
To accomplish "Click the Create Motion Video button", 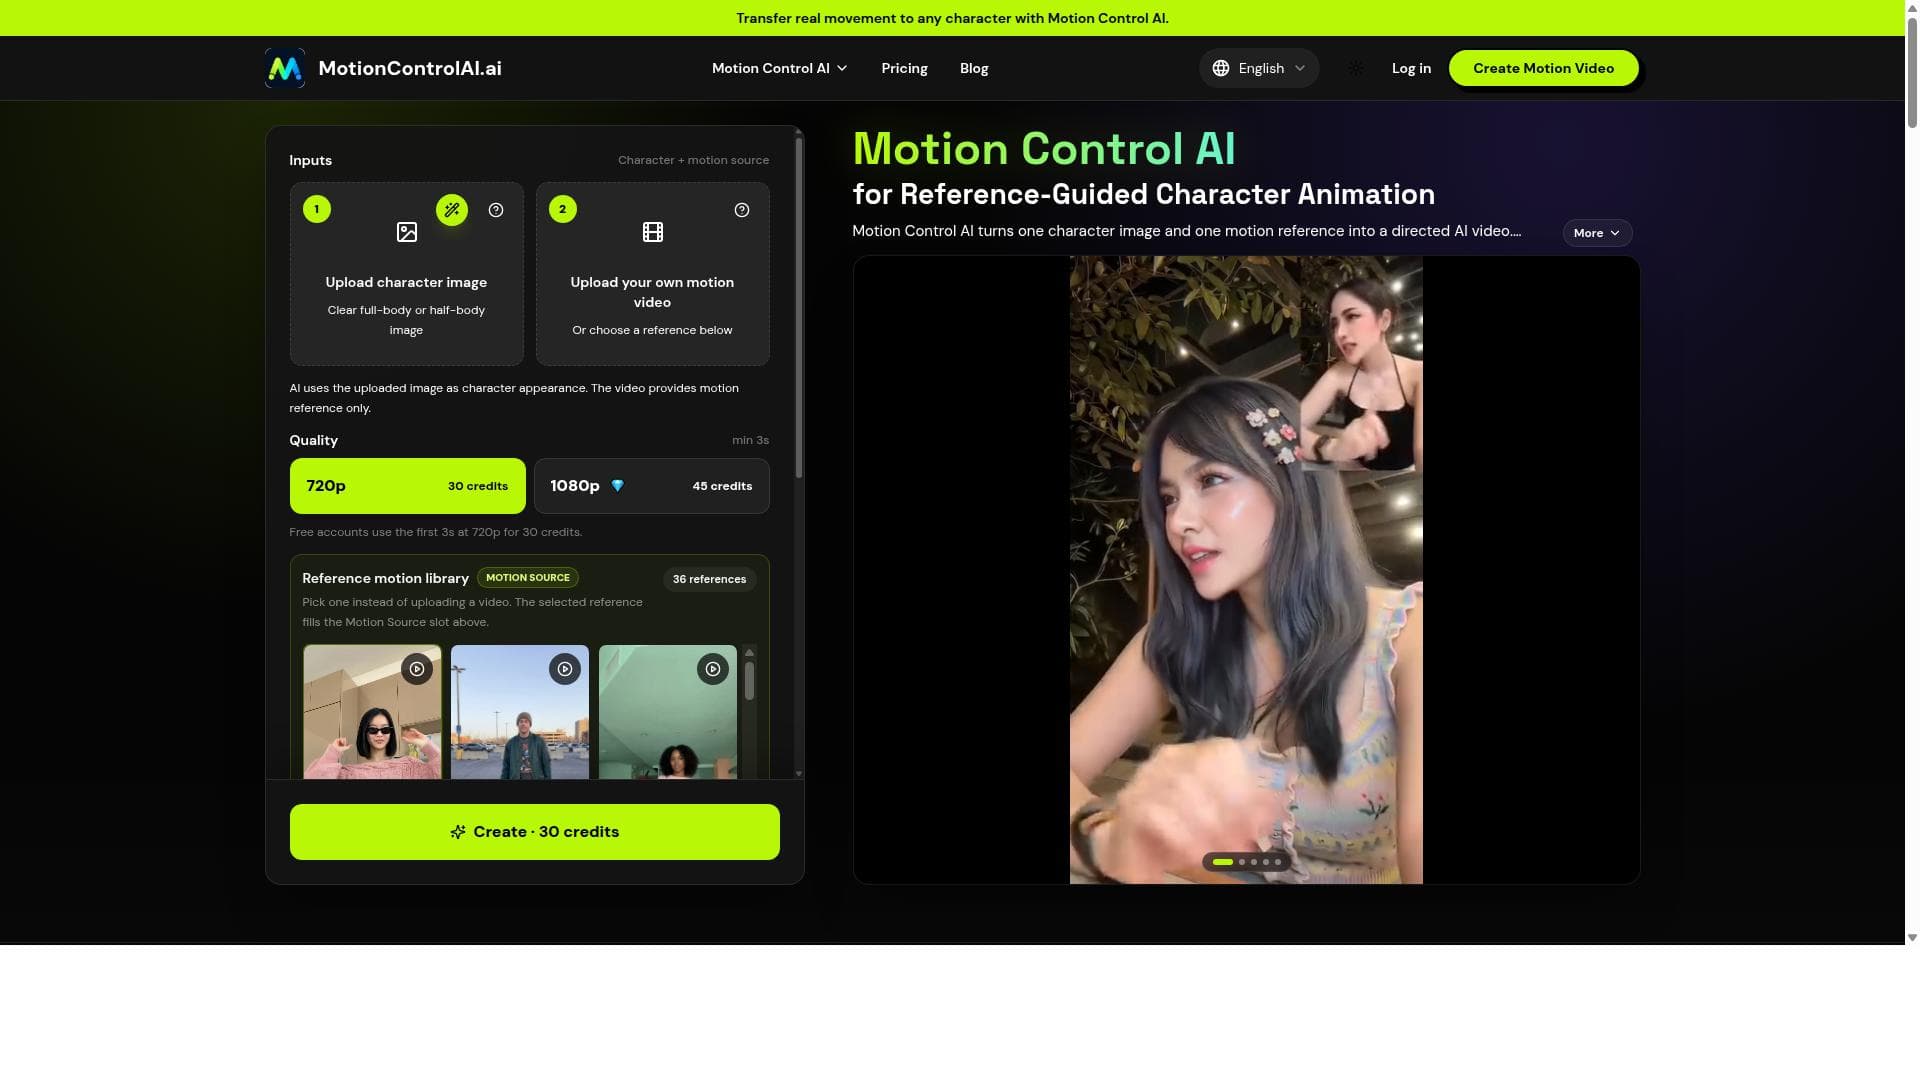I will 1543,68.
